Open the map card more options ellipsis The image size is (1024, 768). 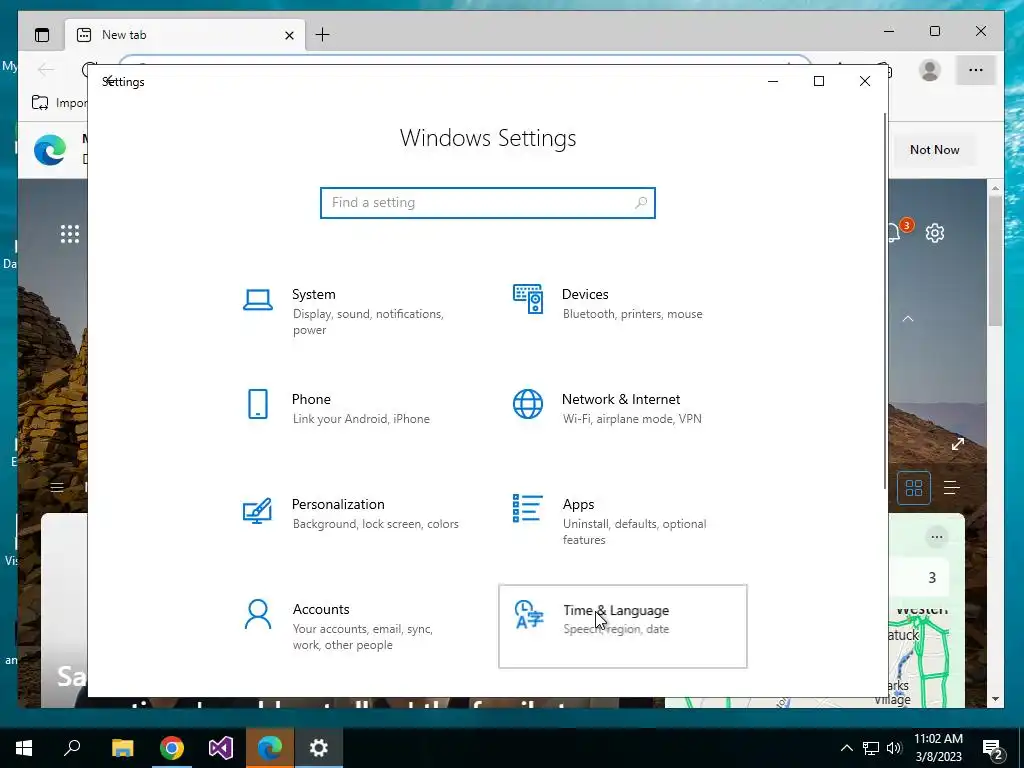pos(936,537)
